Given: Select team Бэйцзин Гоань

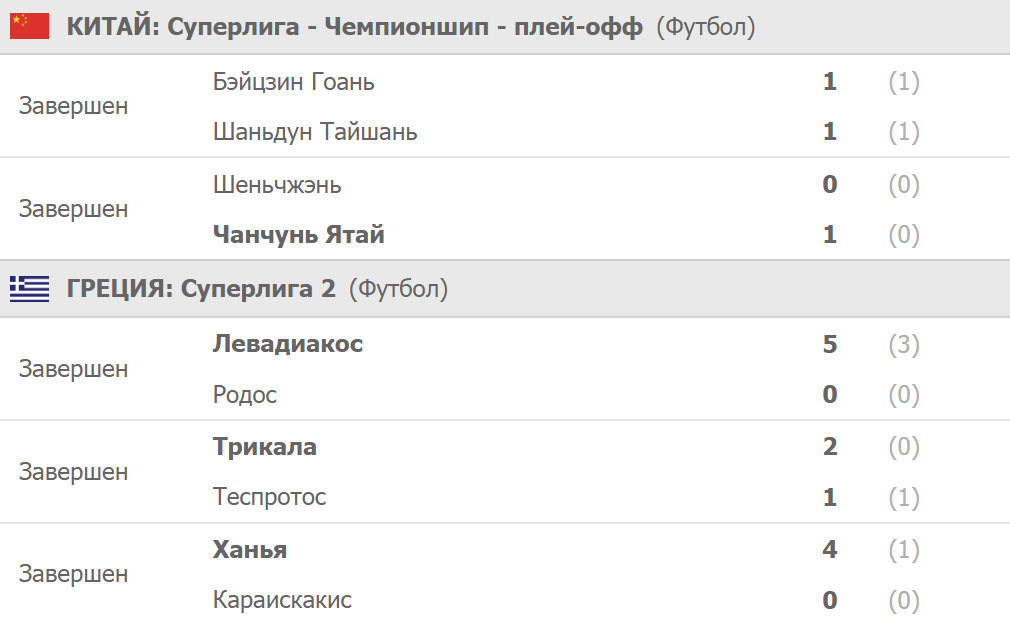Looking at the screenshot, I should click(x=293, y=82).
